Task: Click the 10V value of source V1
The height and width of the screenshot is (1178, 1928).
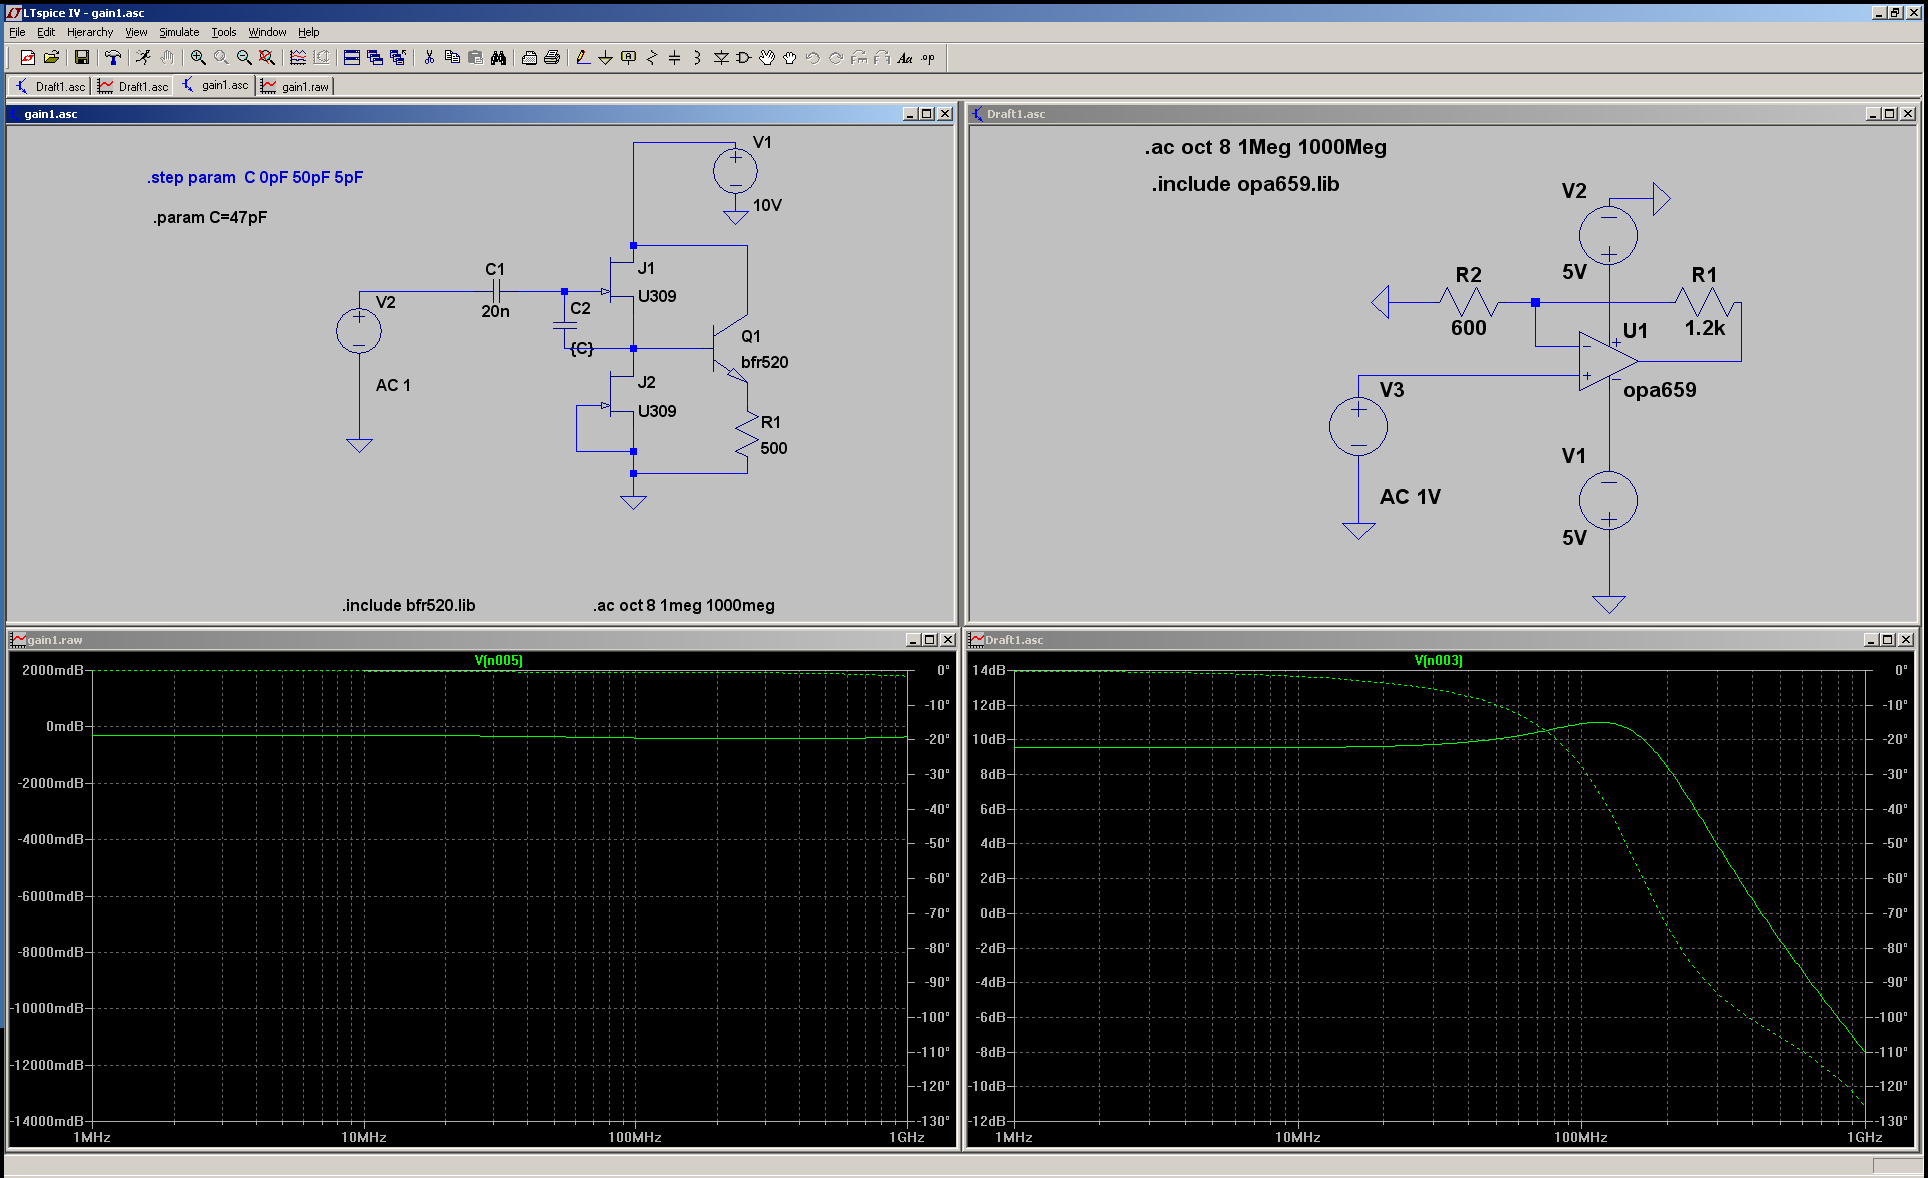Action: (767, 205)
